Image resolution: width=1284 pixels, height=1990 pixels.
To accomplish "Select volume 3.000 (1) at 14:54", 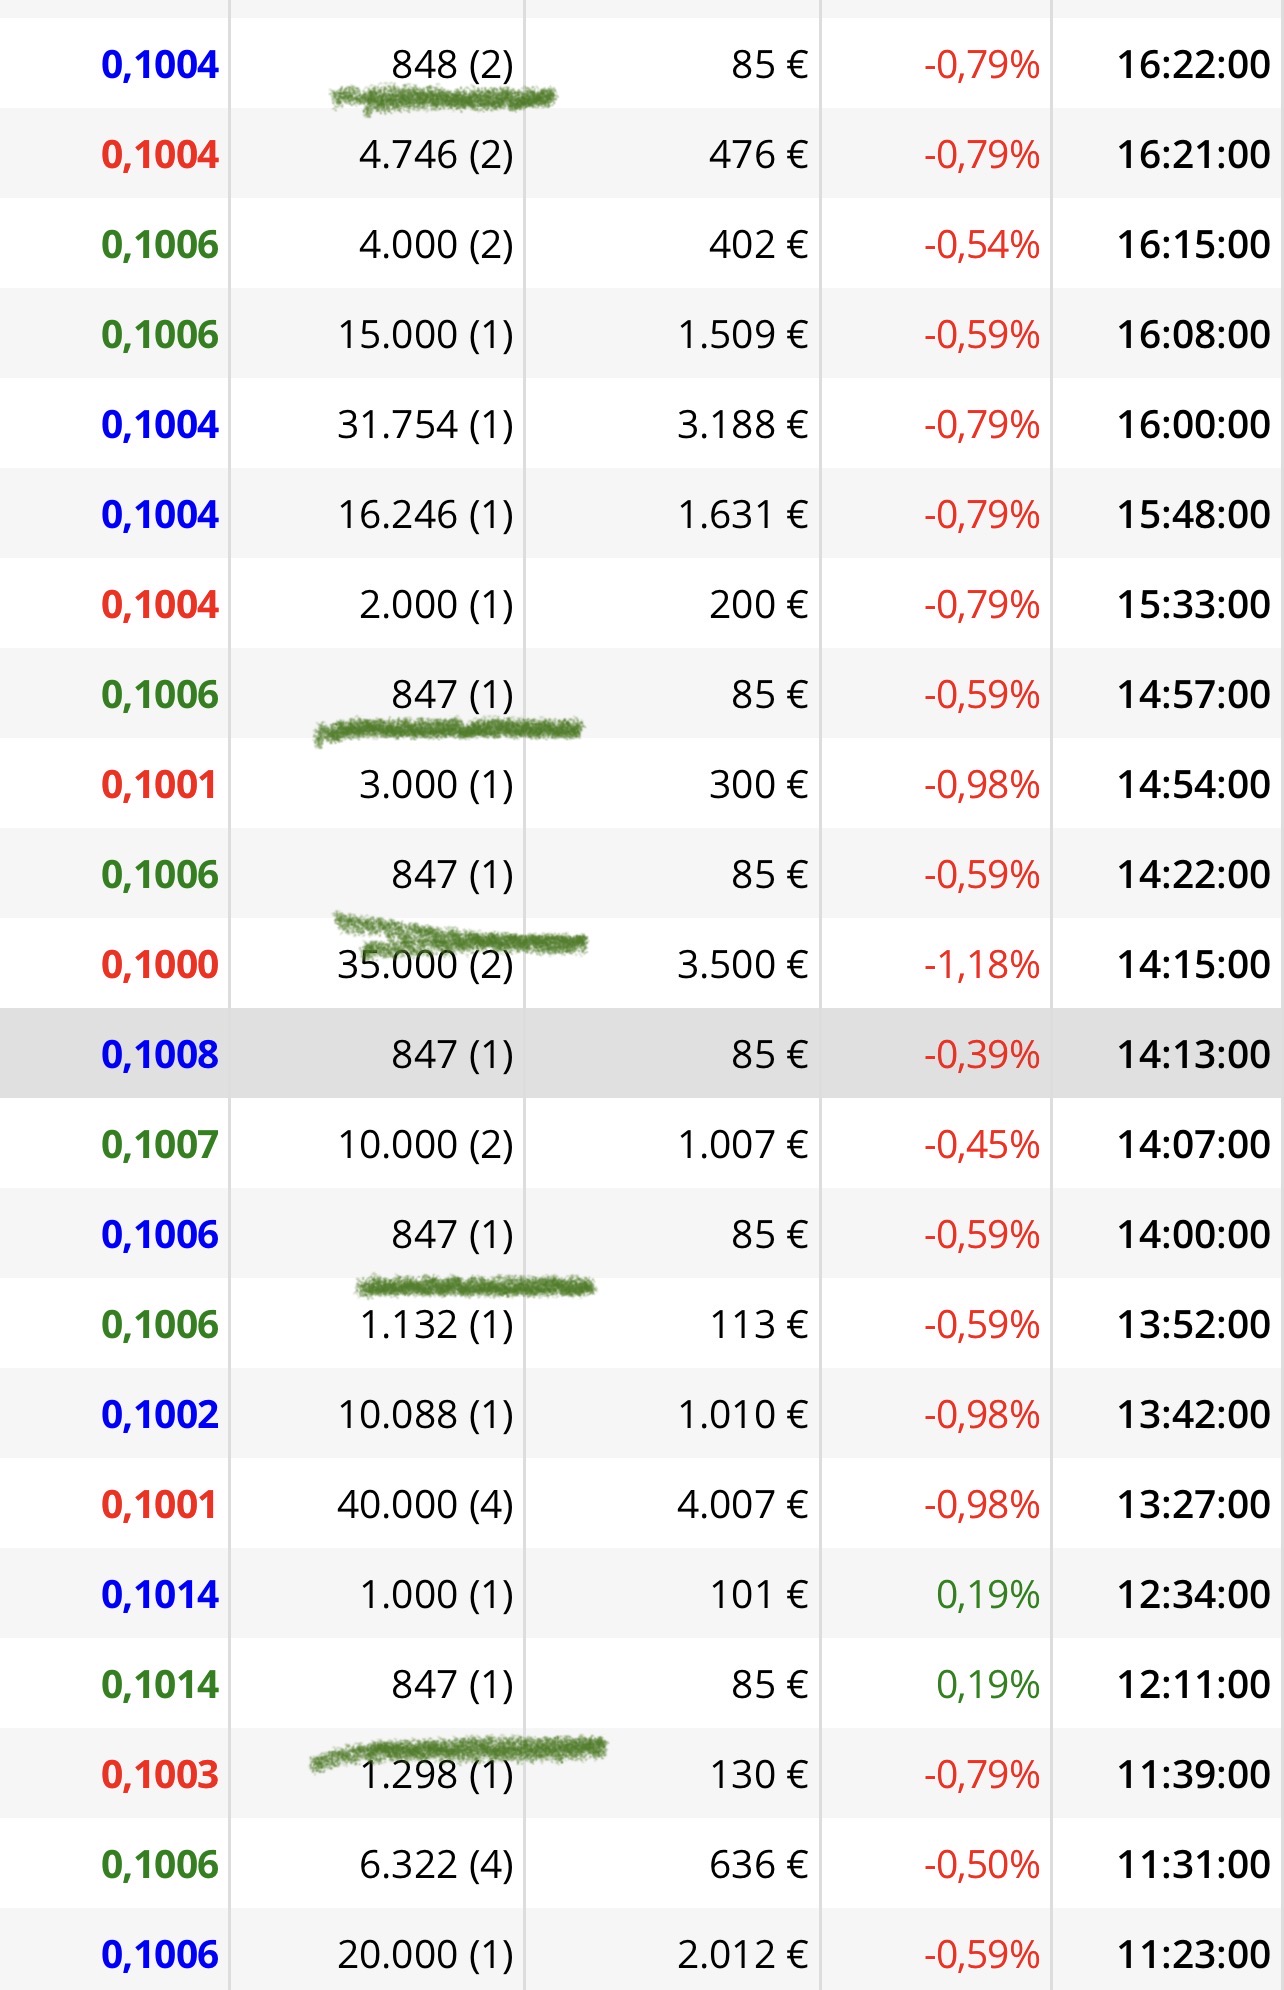I will click(436, 785).
